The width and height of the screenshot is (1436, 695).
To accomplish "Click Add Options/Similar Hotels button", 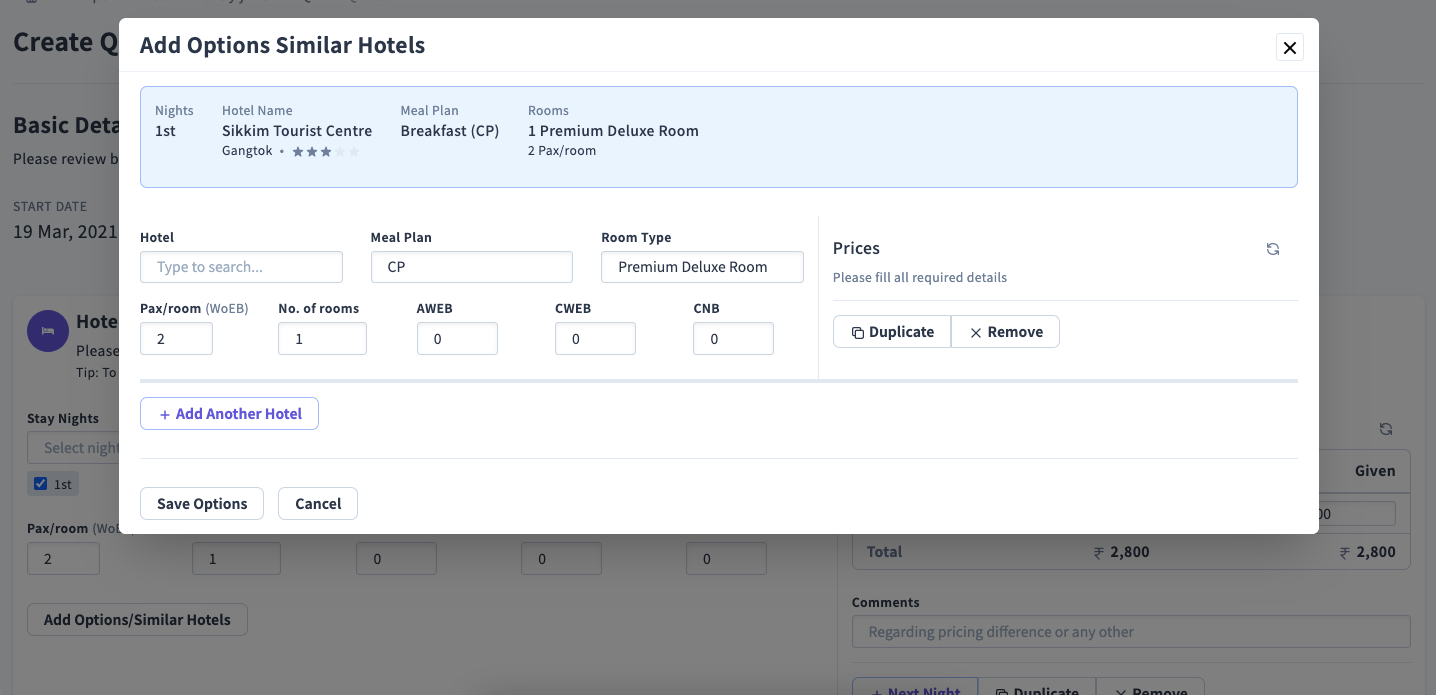I will click(x=136, y=619).
